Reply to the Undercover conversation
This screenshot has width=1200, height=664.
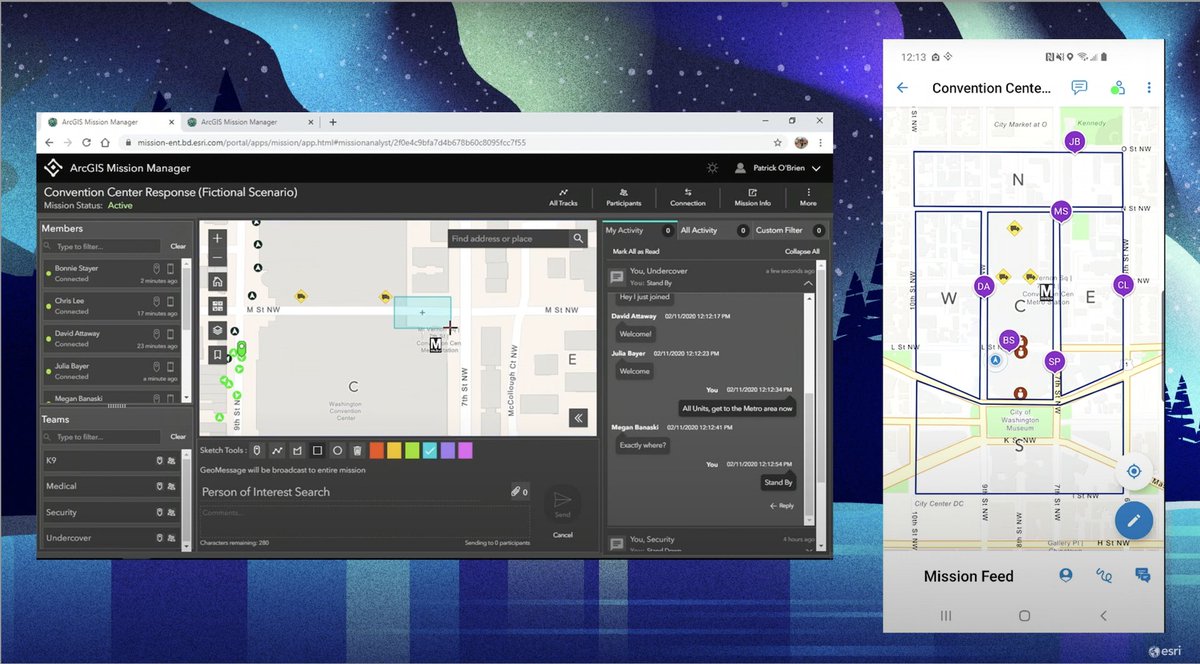pos(782,506)
